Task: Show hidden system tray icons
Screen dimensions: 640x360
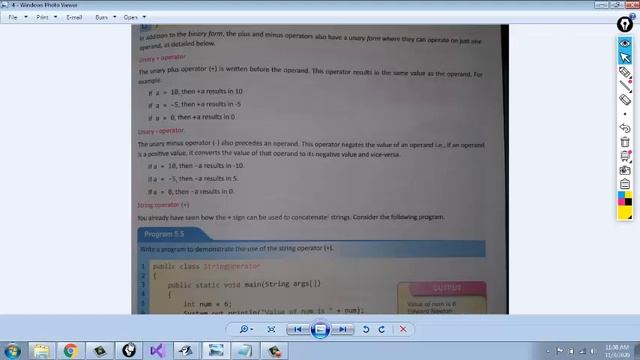Action: (x=548, y=351)
